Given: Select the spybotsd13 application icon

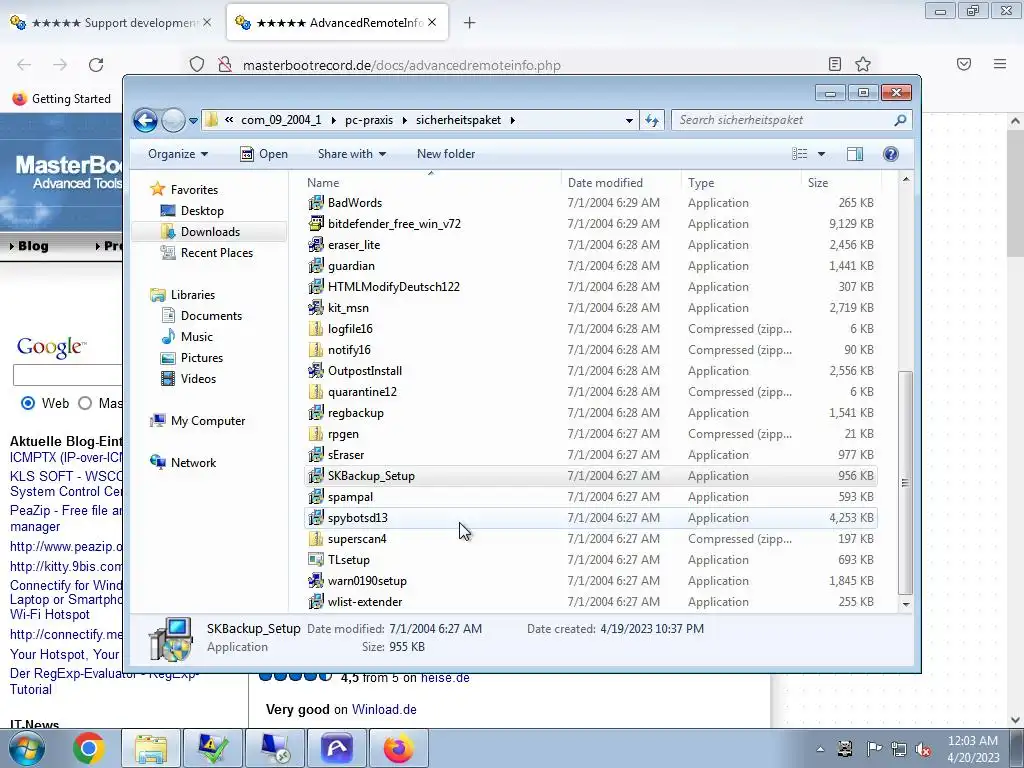Looking at the screenshot, I should coord(316,518).
